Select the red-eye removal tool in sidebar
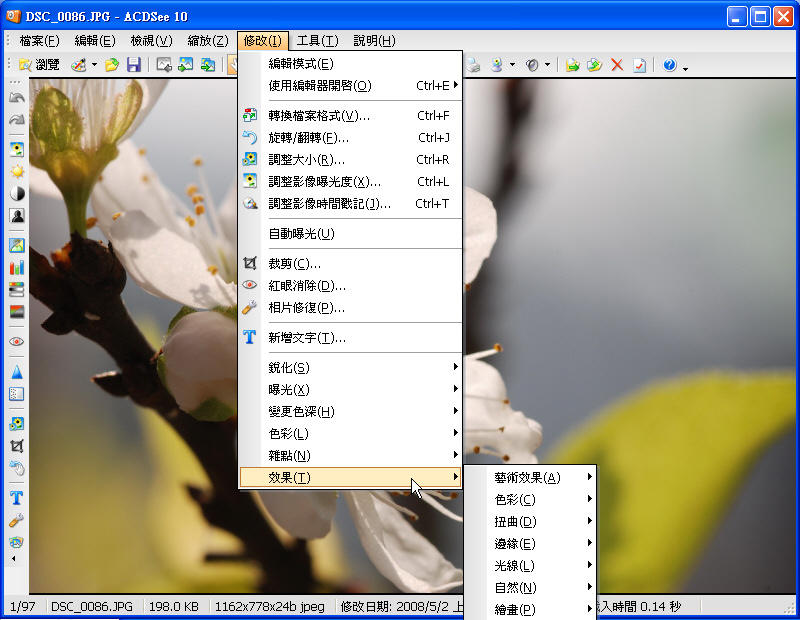This screenshot has height=620, width=800. point(16,341)
